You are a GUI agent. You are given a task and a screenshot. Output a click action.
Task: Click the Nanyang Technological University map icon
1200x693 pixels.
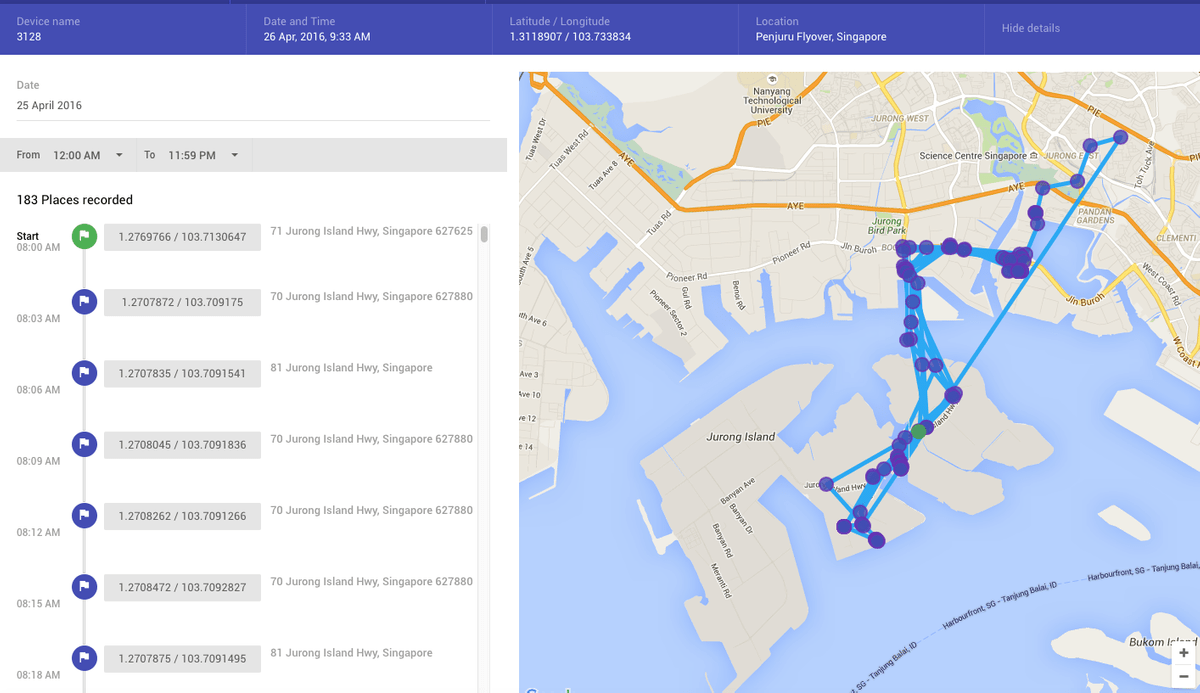point(771,79)
